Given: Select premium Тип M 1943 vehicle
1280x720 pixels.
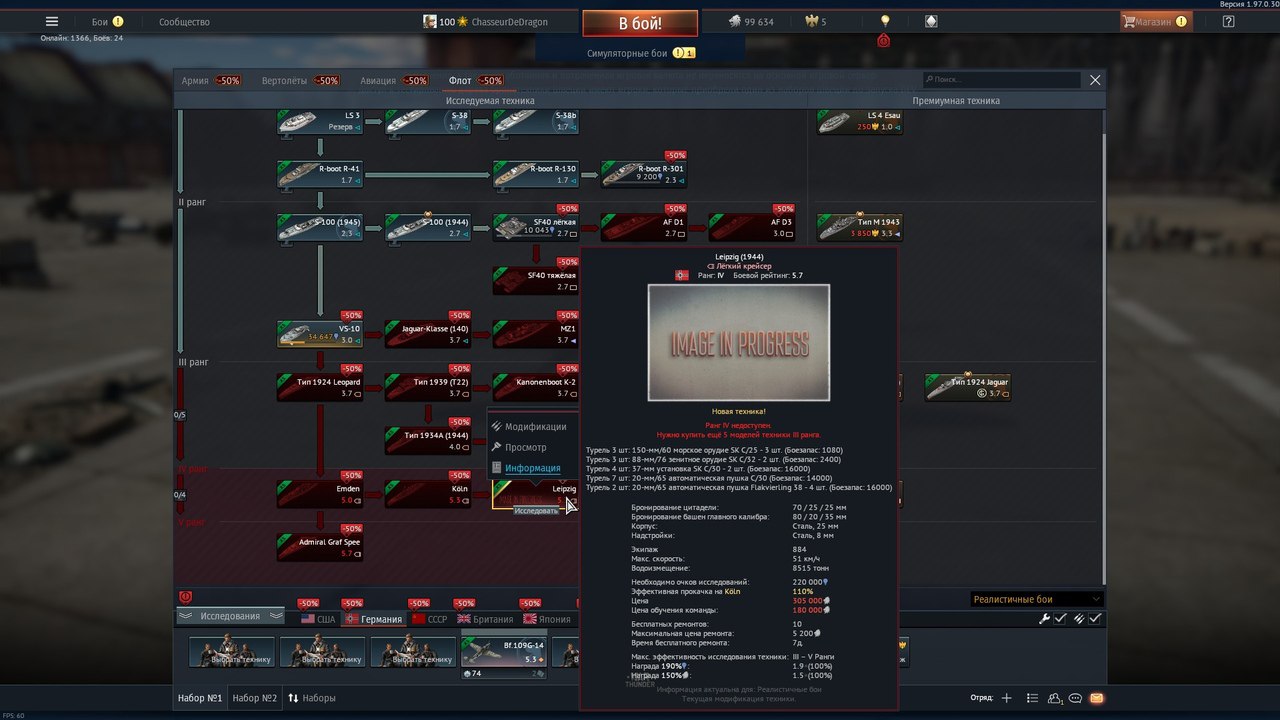Looking at the screenshot, I should tap(859, 227).
